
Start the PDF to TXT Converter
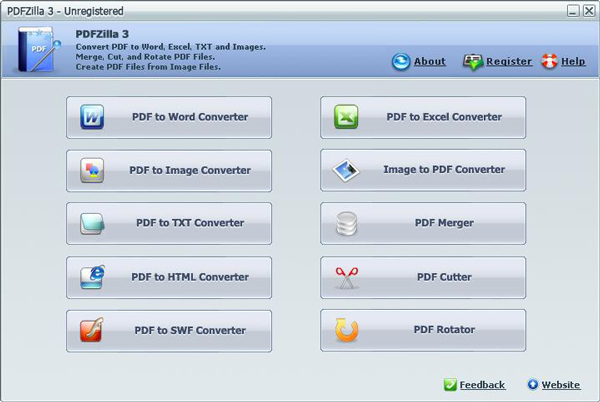click(169, 223)
